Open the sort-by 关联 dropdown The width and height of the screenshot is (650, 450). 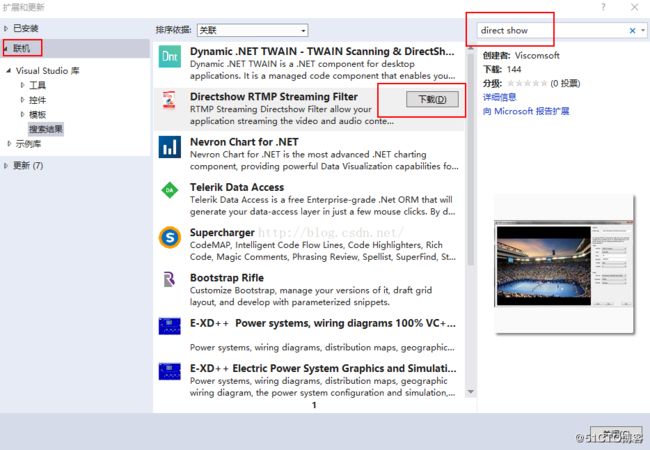(252, 30)
